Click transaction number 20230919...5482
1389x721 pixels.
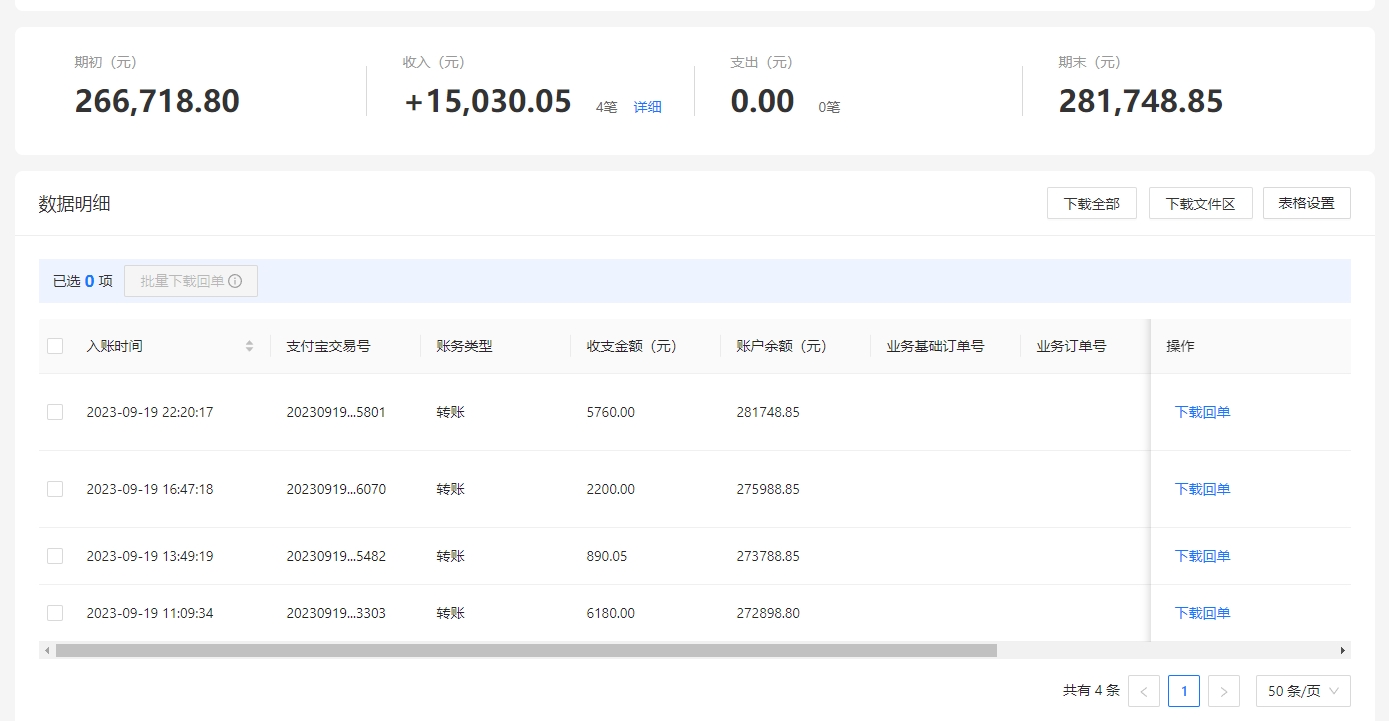coord(336,556)
